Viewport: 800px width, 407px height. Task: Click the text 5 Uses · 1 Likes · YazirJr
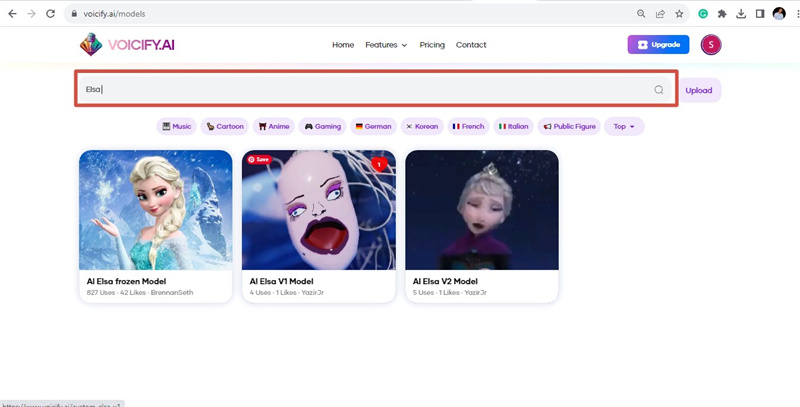coord(449,293)
